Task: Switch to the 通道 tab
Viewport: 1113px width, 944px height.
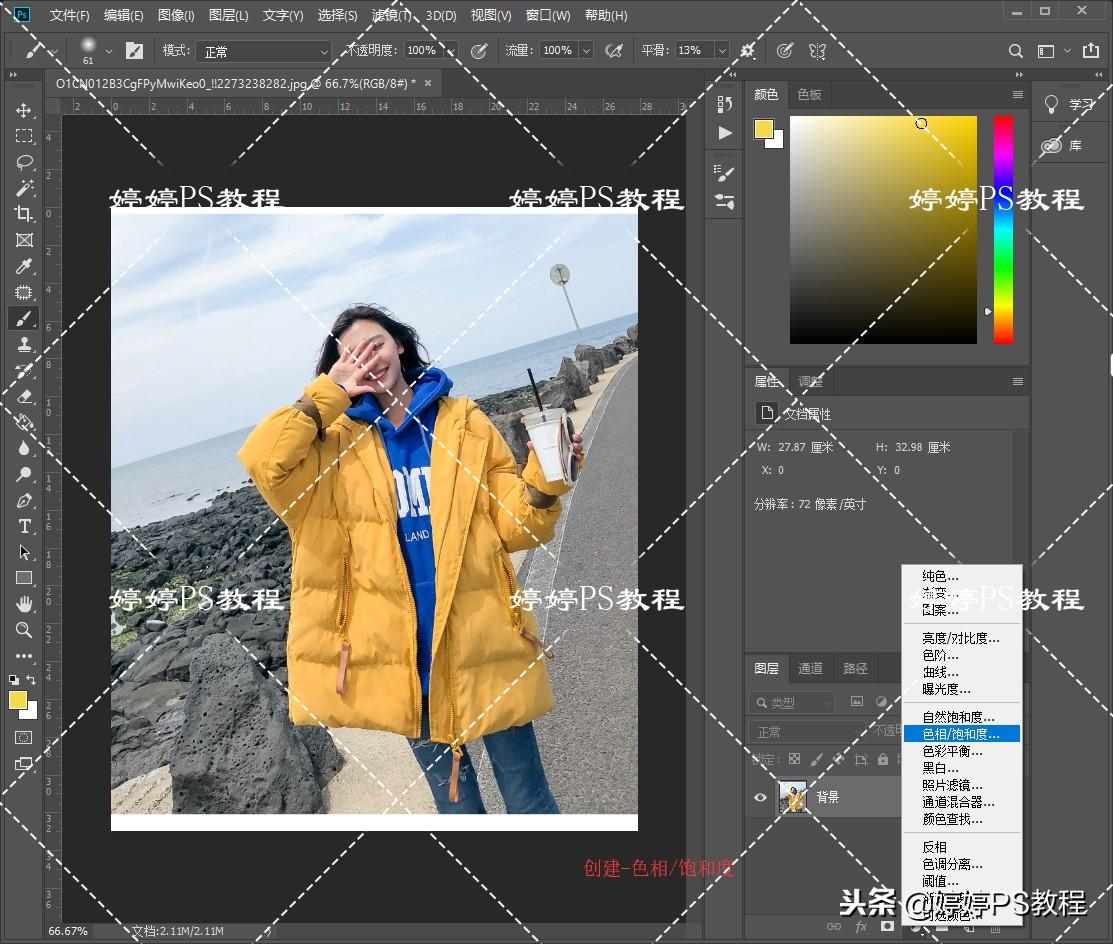Action: [x=810, y=668]
